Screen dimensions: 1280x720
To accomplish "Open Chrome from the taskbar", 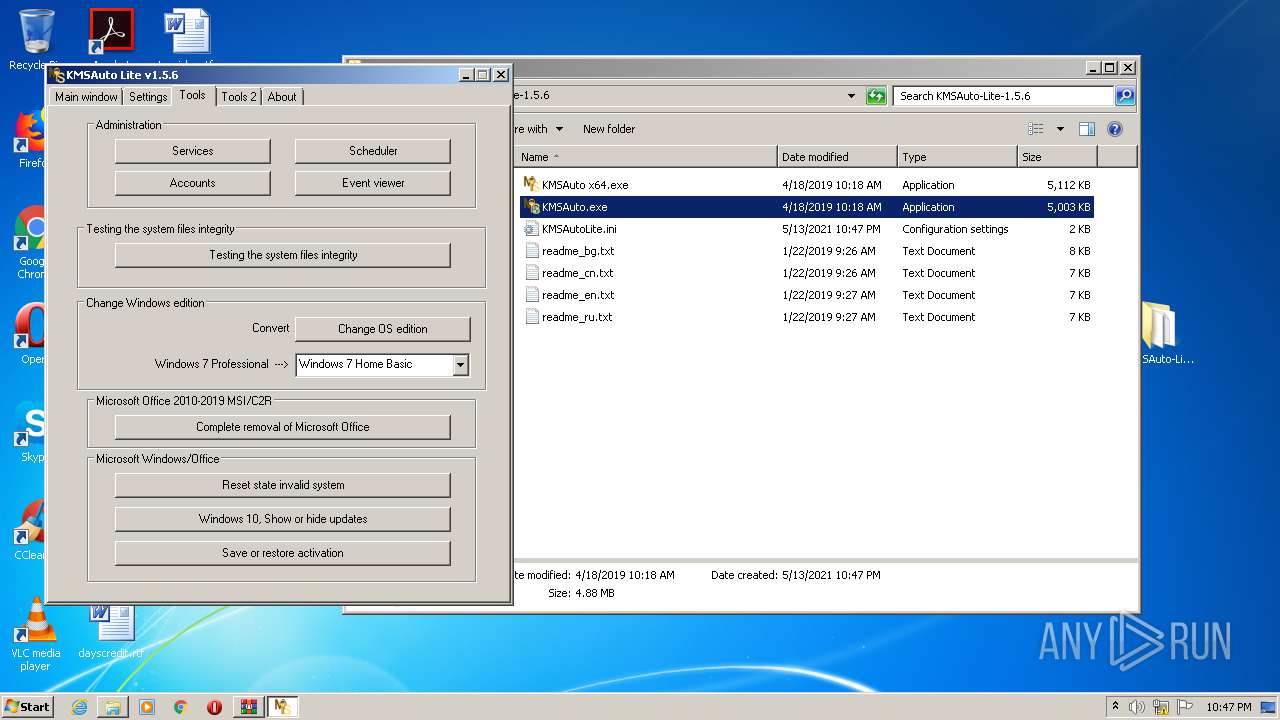I will [x=181, y=707].
